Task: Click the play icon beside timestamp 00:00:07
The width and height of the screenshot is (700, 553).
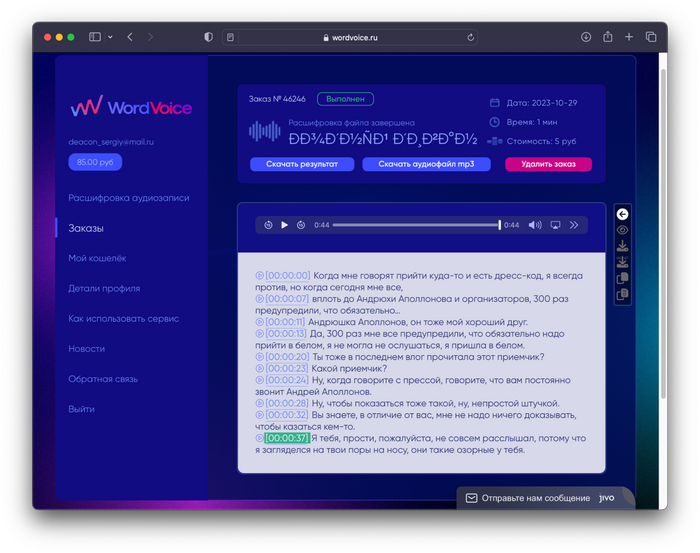Action: click(259, 299)
